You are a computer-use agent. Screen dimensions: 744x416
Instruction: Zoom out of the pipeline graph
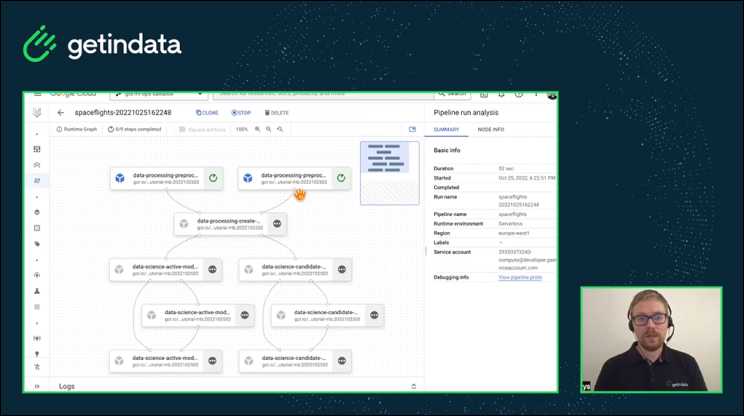tap(269, 129)
